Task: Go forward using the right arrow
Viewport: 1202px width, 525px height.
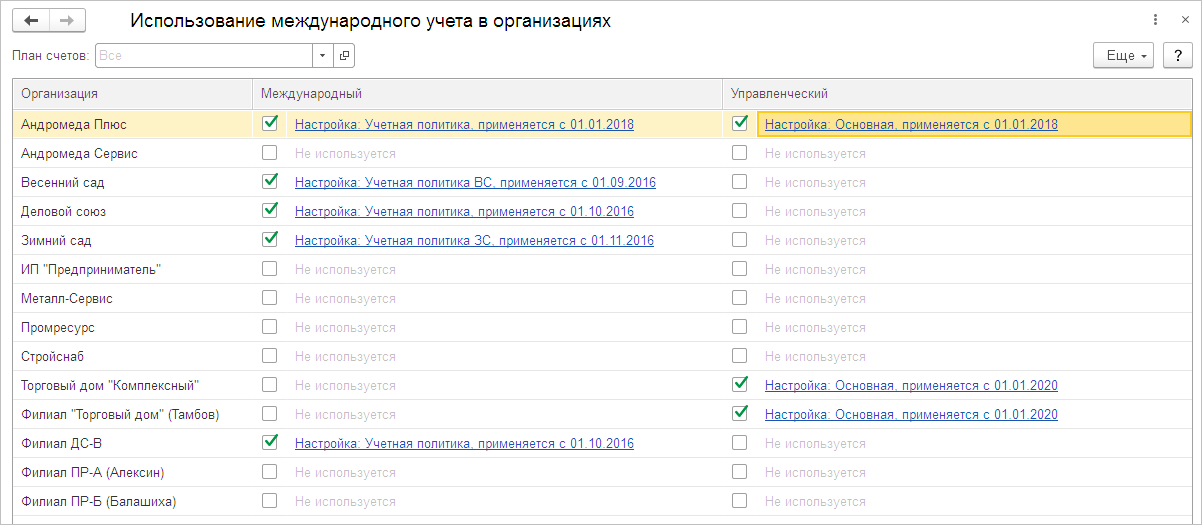Action: (67, 21)
